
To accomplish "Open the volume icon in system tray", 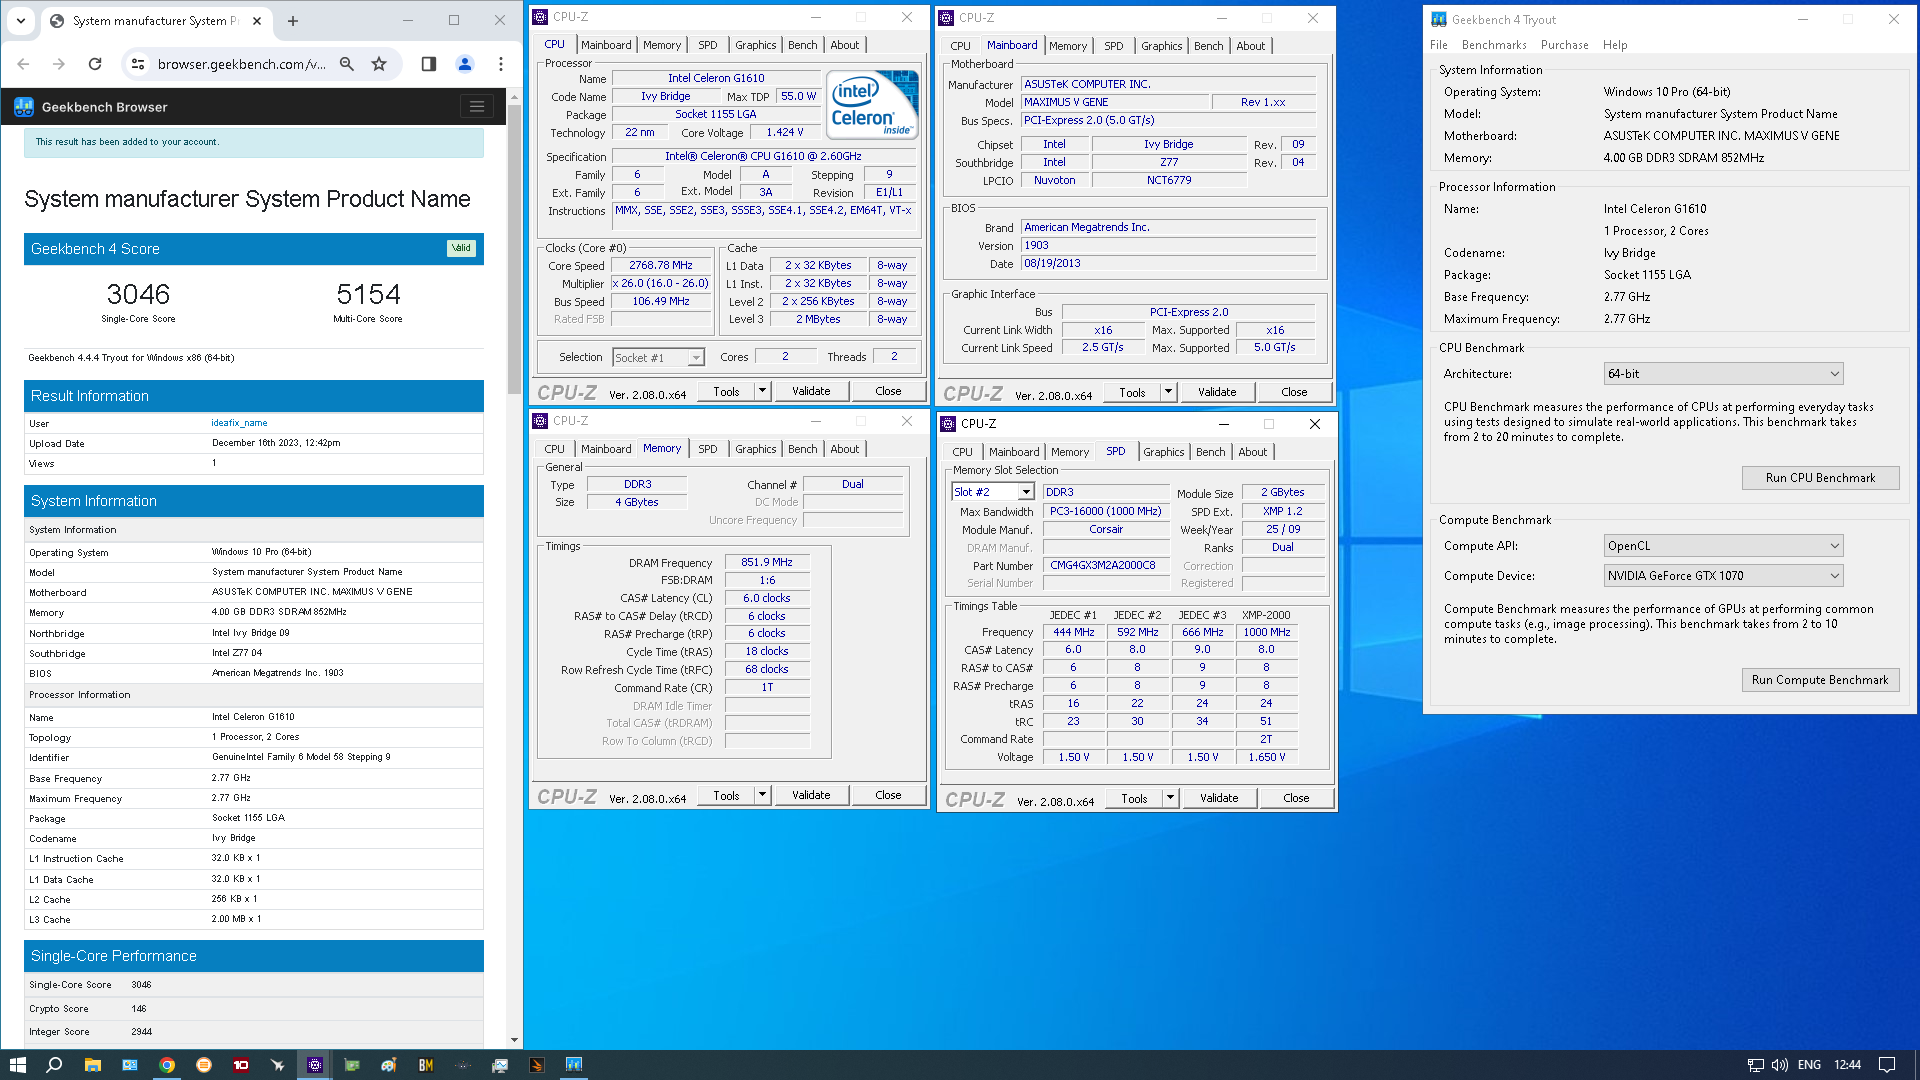I will tap(1780, 1065).
